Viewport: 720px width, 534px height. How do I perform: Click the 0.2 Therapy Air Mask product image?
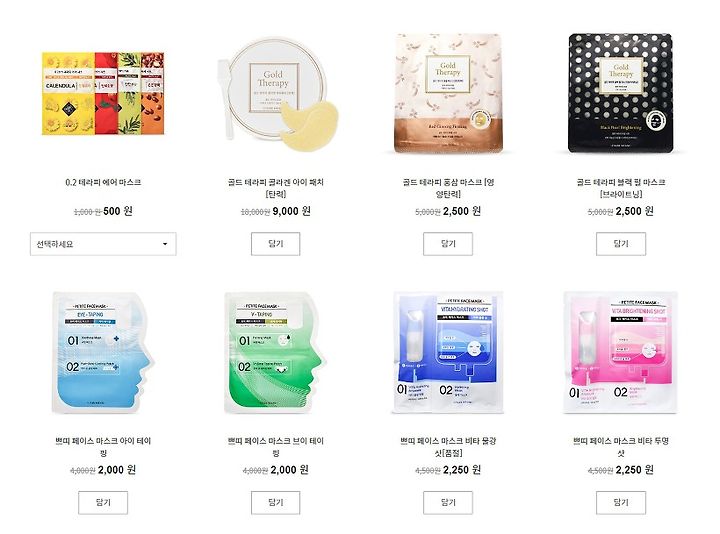pos(103,94)
